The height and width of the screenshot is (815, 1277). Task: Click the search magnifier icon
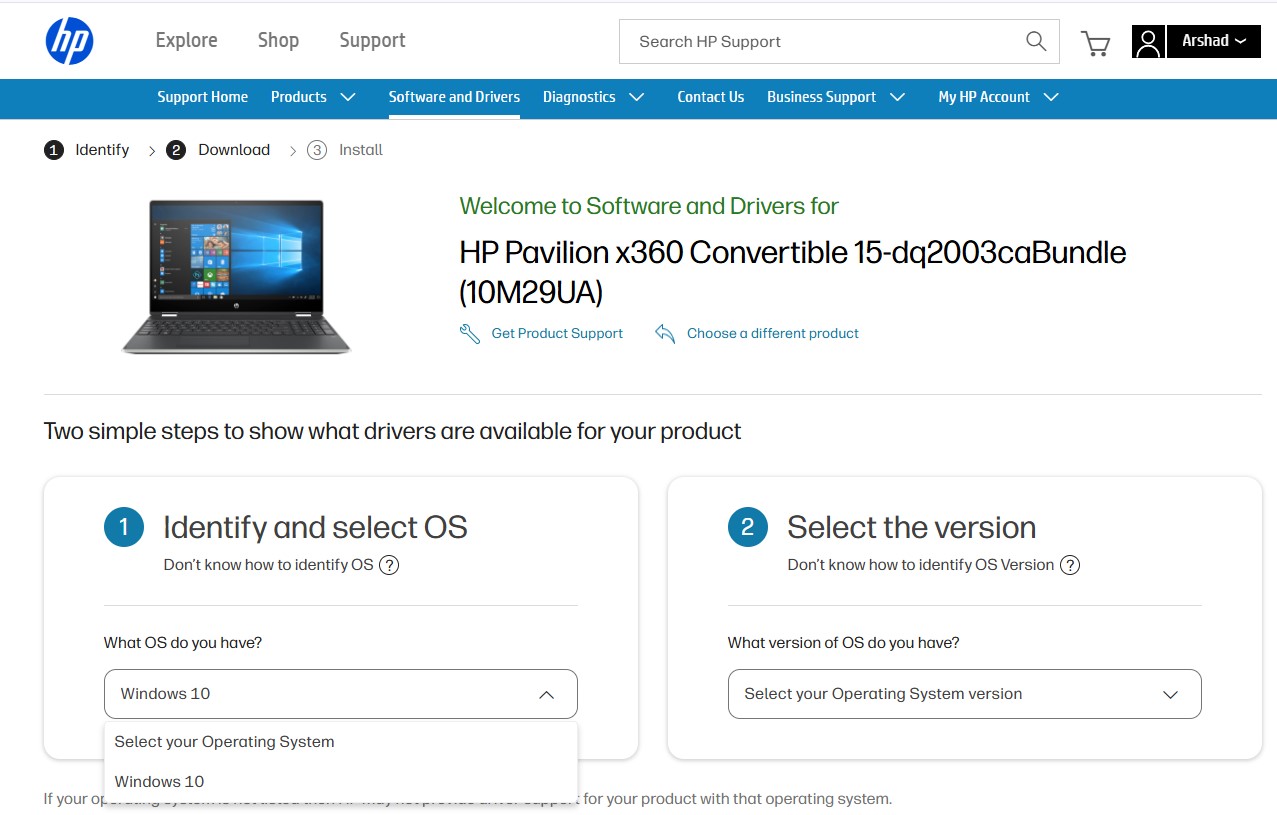(1034, 41)
